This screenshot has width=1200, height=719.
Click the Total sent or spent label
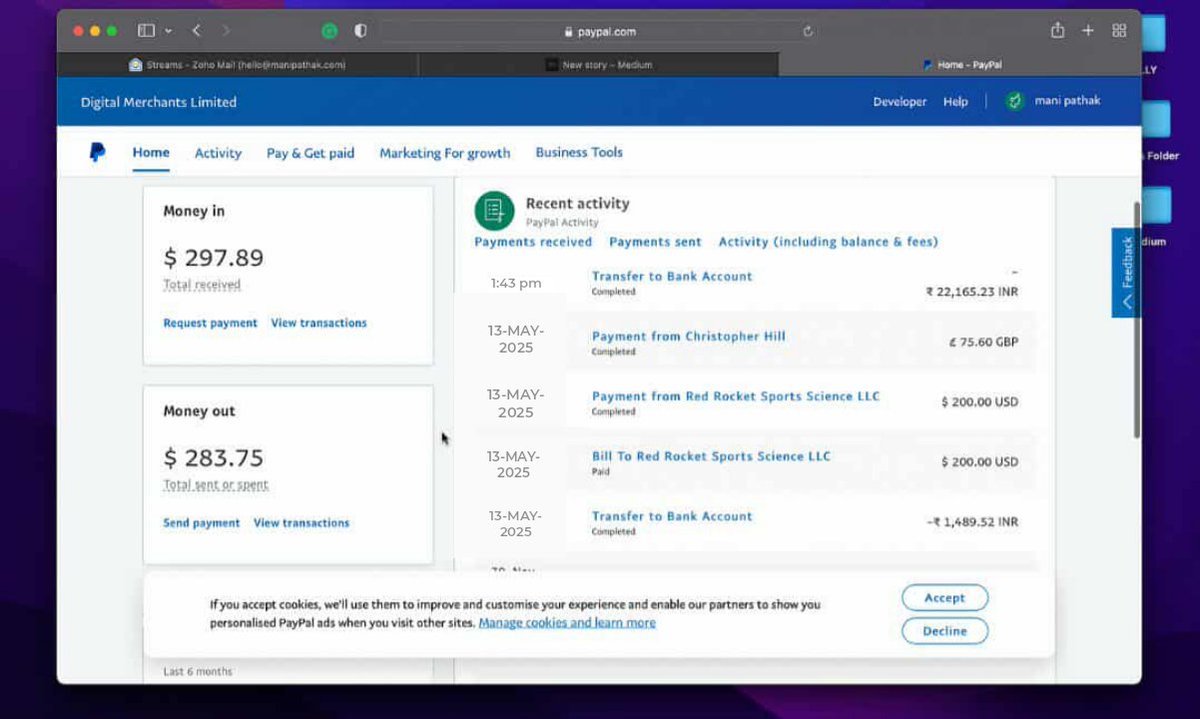click(216, 485)
